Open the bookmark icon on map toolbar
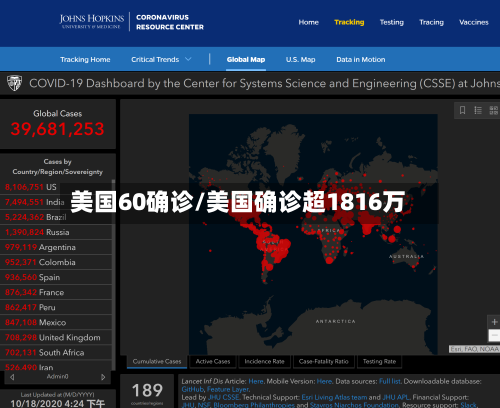This screenshot has width=500, height=408. [462, 110]
